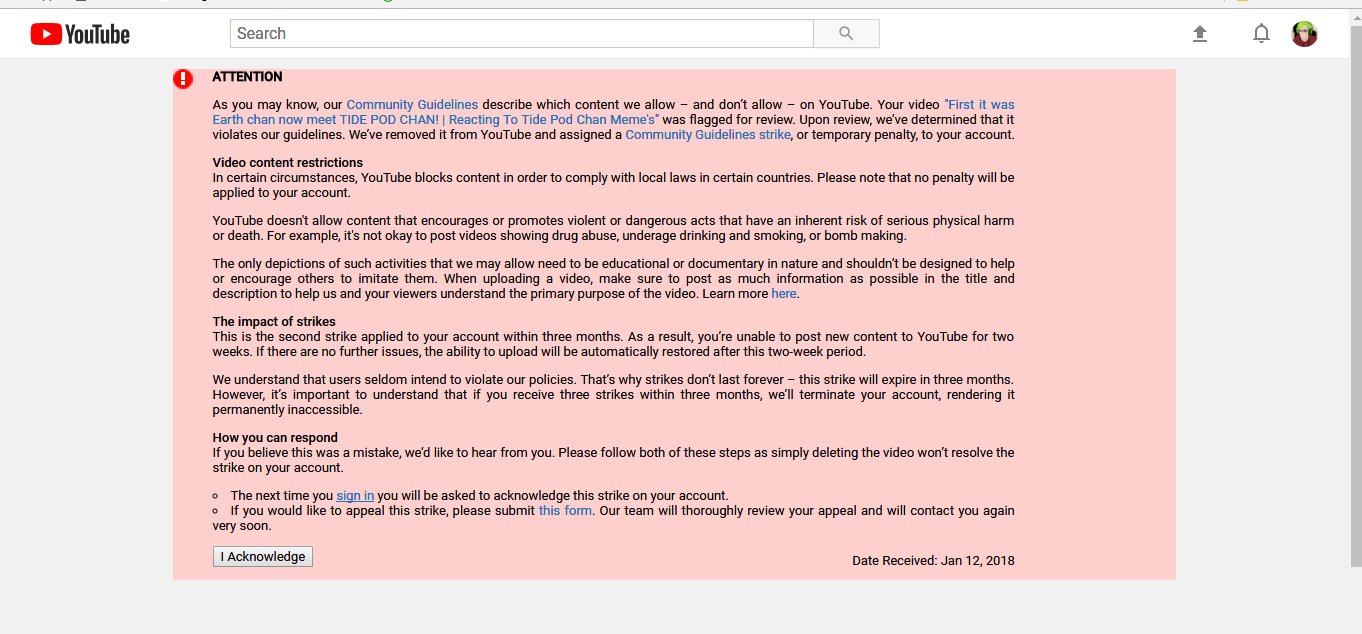Open the flagged video title link
Viewport: 1362px width, 634px height.
613,112
